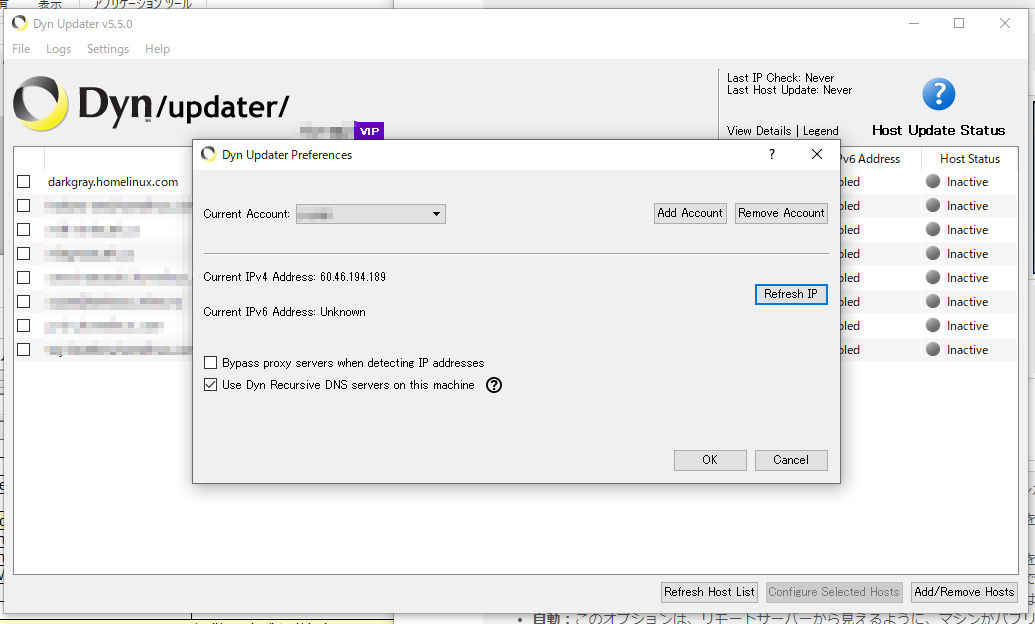Click the Refresh IP button
The width and height of the screenshot is (1035, 624).
pyautogui.click(x=791, y=295)
